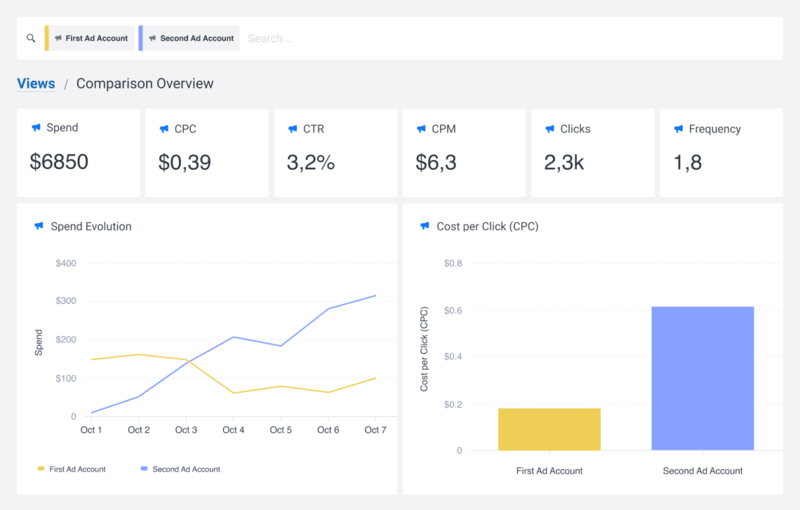Select the Second Ad Account filter tag
The image size is (800, 510).
point(191,39)
